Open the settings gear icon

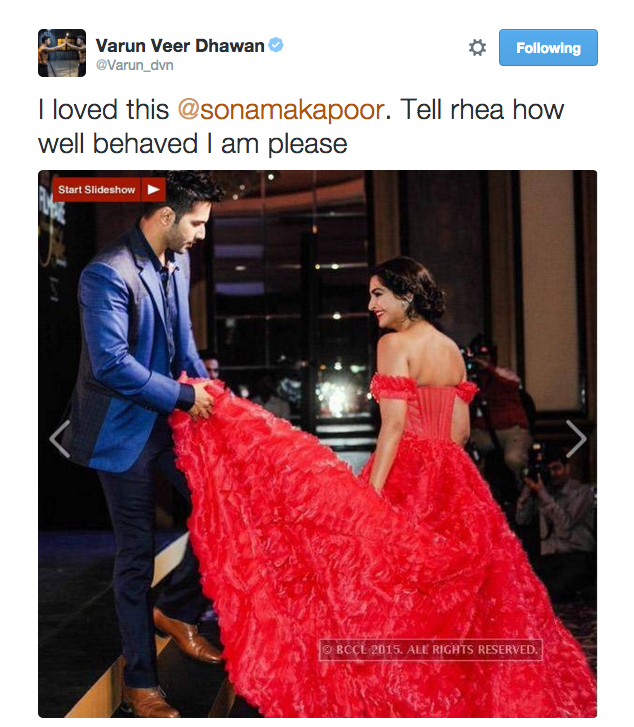point(477,47)
